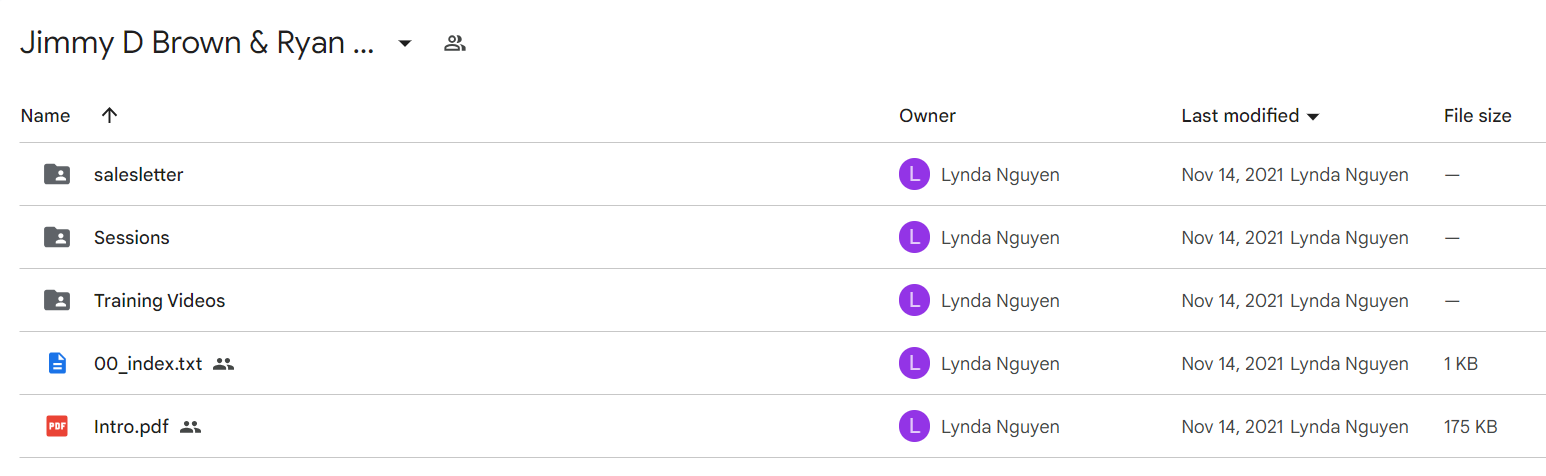1546x476 pixels.
Task: Select the Intro.pdf file name
Action: coord(131,427)
